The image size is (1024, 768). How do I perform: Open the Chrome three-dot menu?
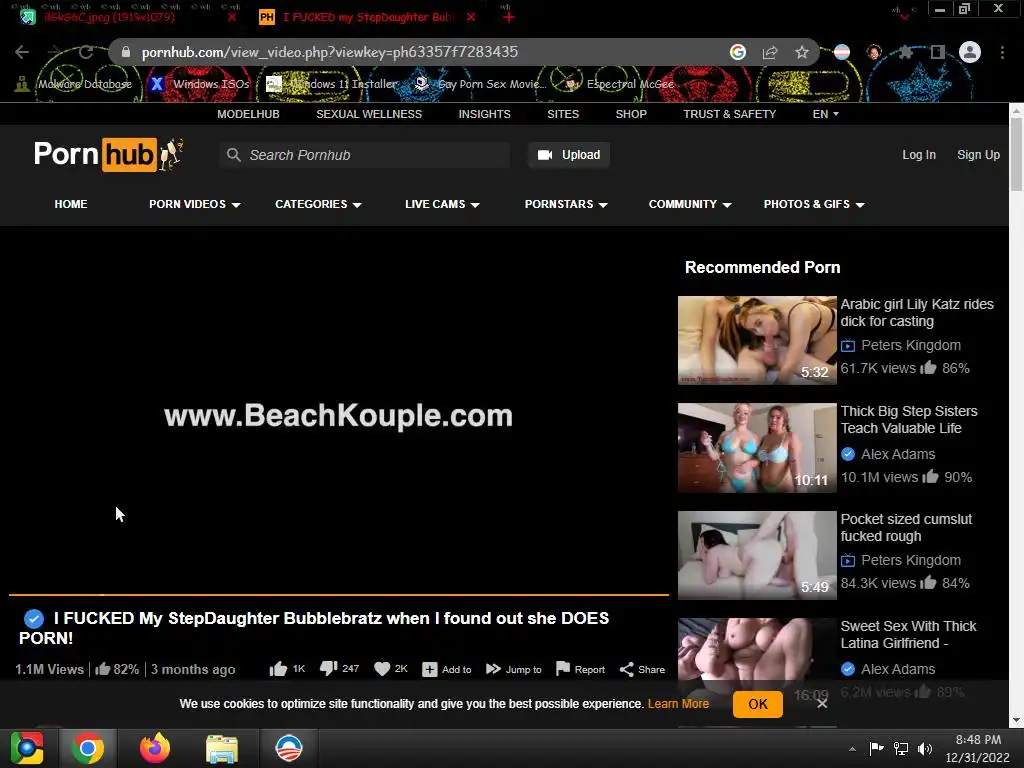pyautogui.click(x=1002, y=52)
